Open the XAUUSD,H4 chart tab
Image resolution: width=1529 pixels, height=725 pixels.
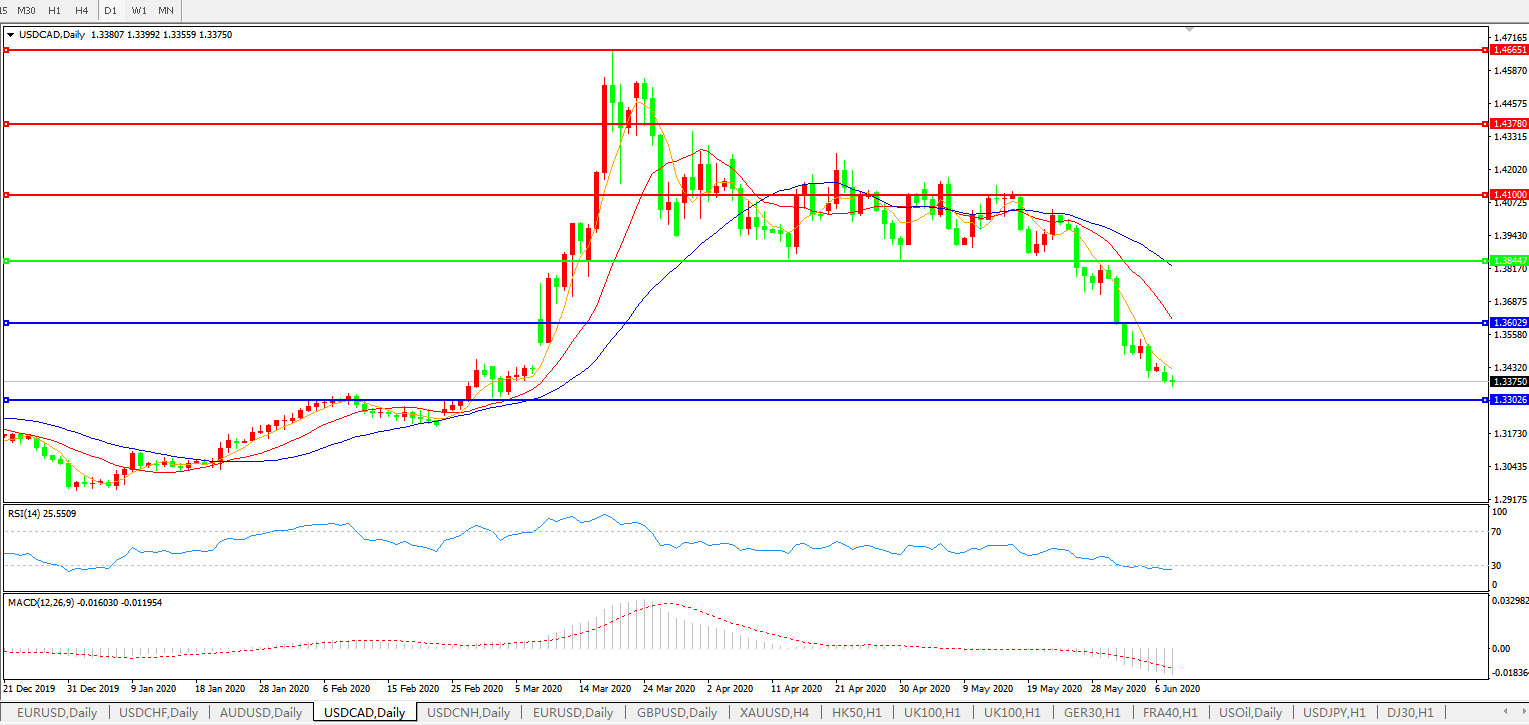[x=773, y=713]
